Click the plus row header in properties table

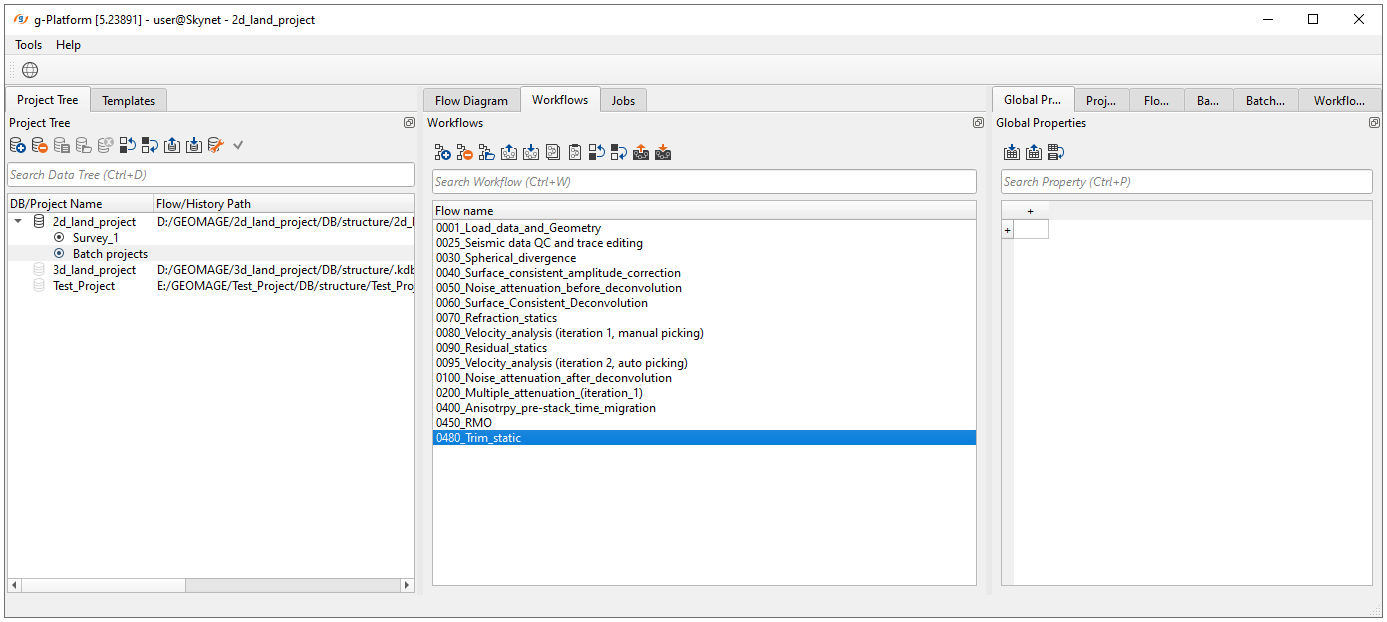tap(1007, 230)
